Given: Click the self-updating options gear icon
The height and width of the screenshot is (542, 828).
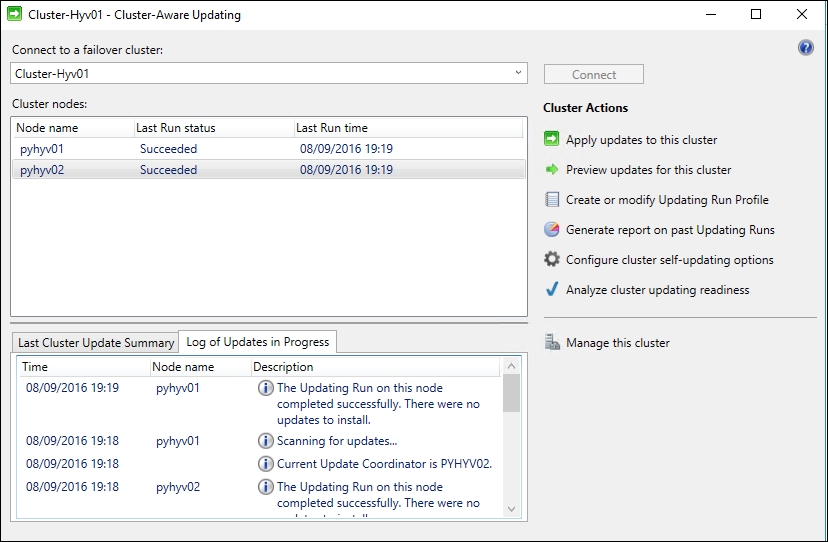Looking at the screenshot, I should coord(552,259).
